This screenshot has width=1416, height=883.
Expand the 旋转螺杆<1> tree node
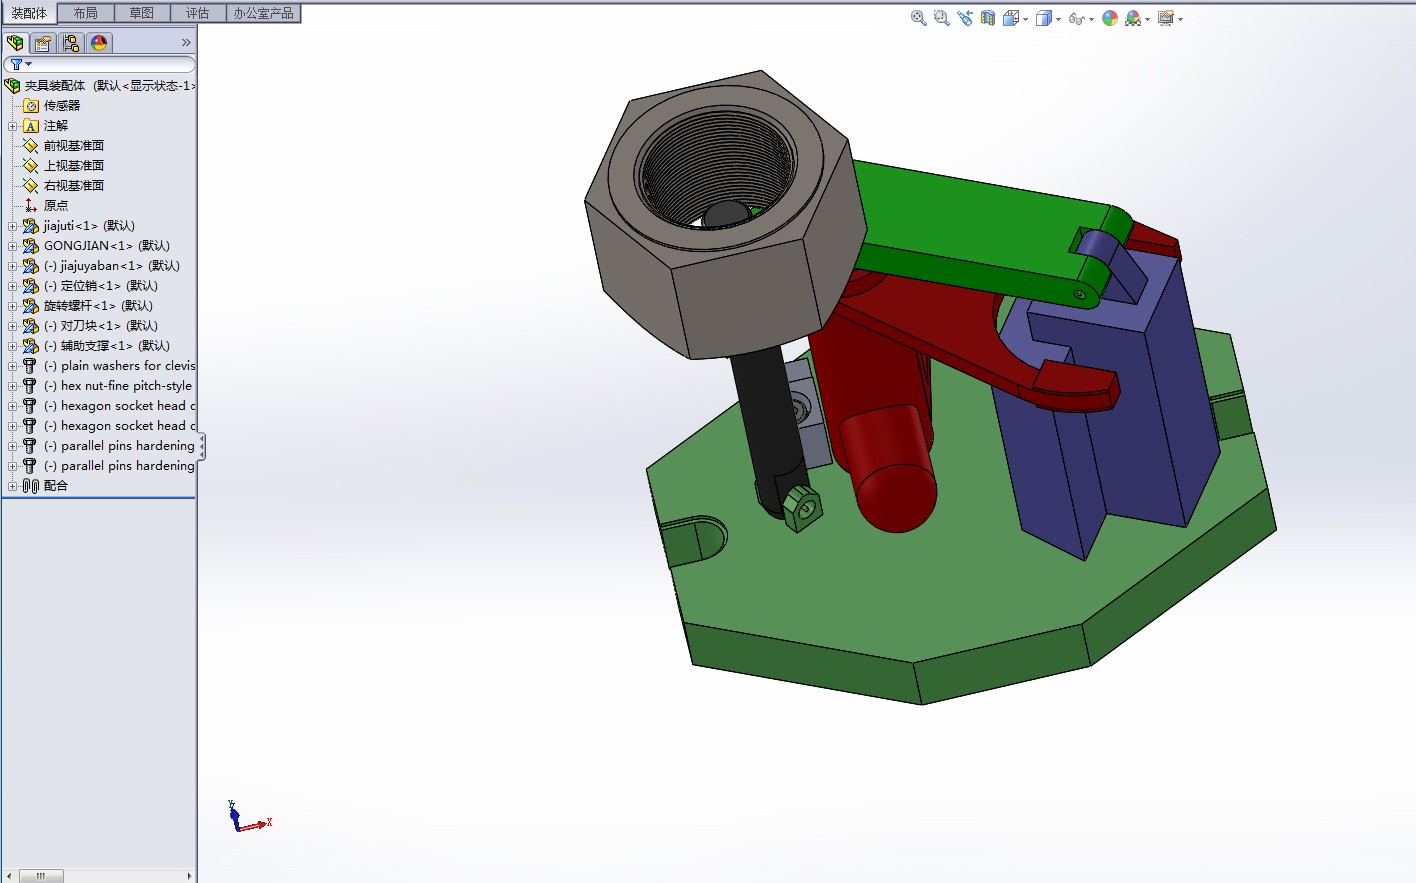point(13,306)
